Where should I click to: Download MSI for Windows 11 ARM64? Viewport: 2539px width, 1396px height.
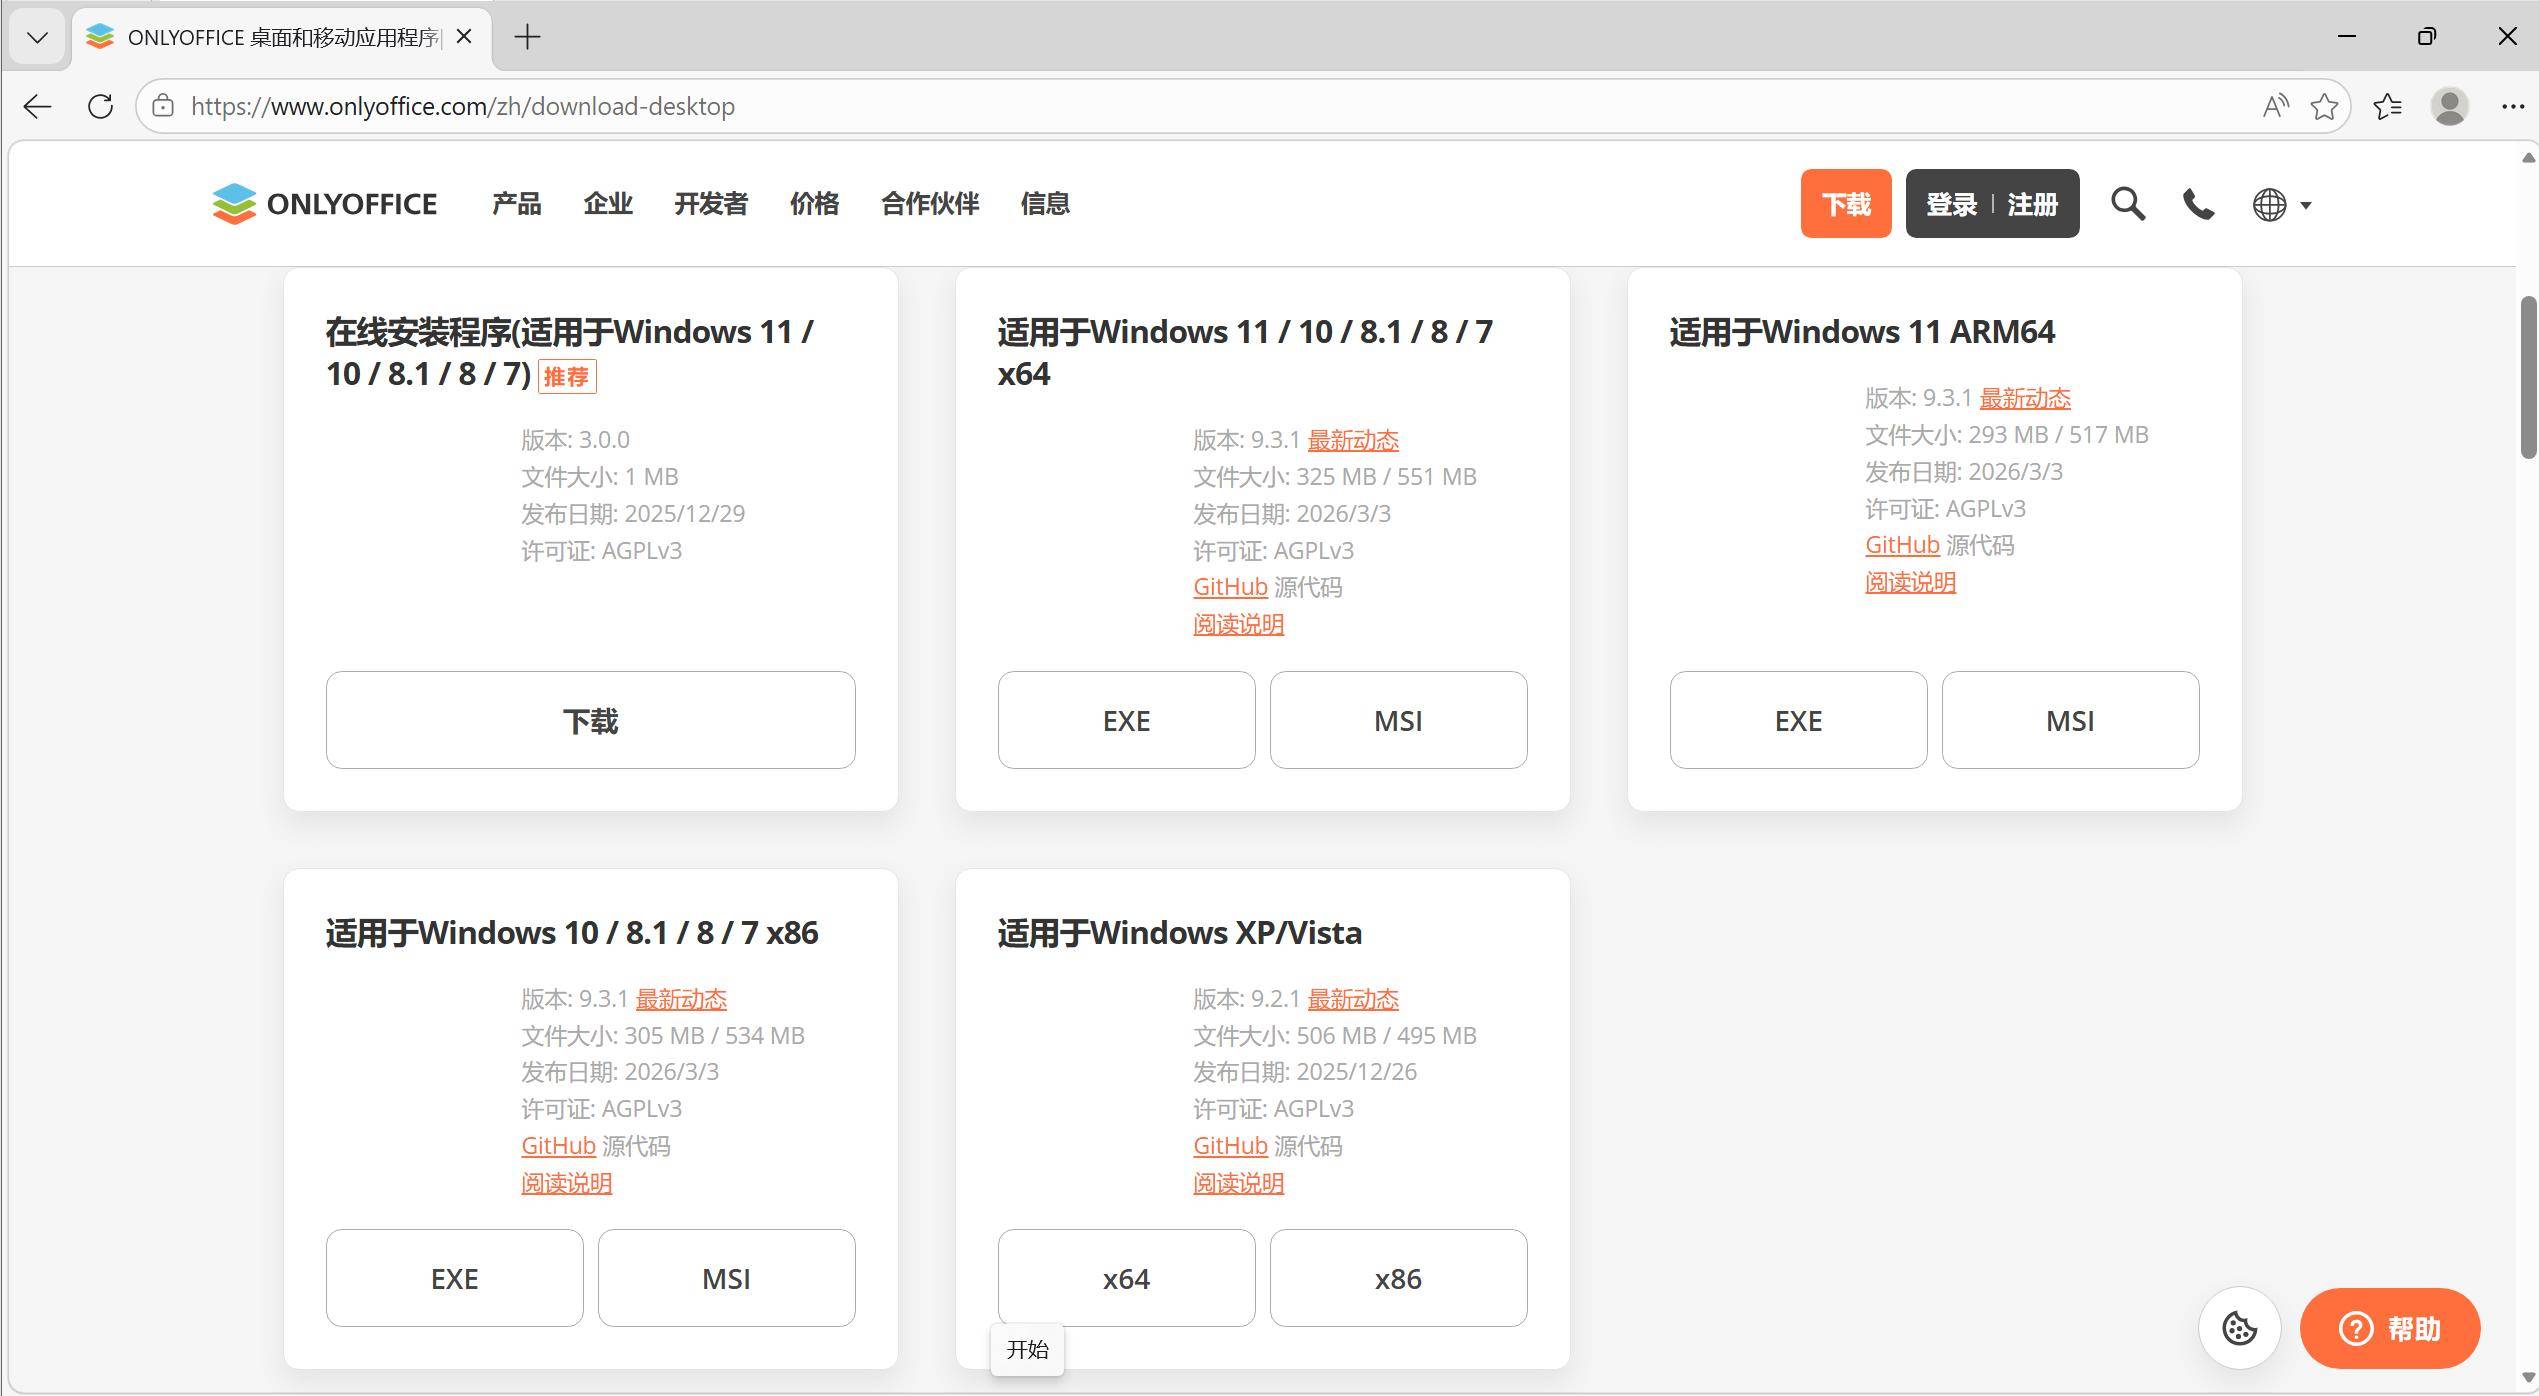click(2070, 720)
